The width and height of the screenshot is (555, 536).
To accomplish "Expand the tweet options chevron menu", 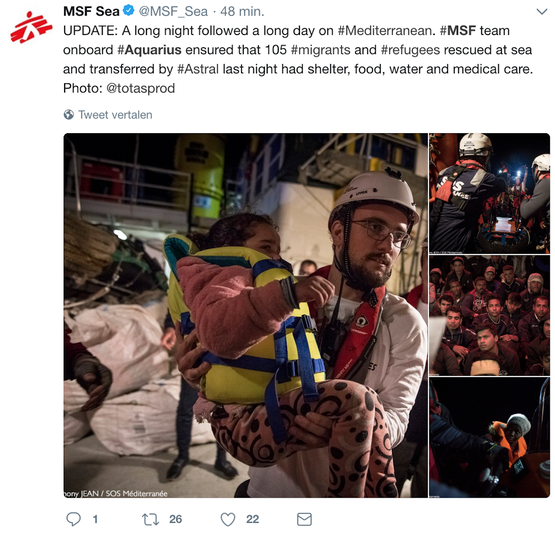I will click(542, 12).
